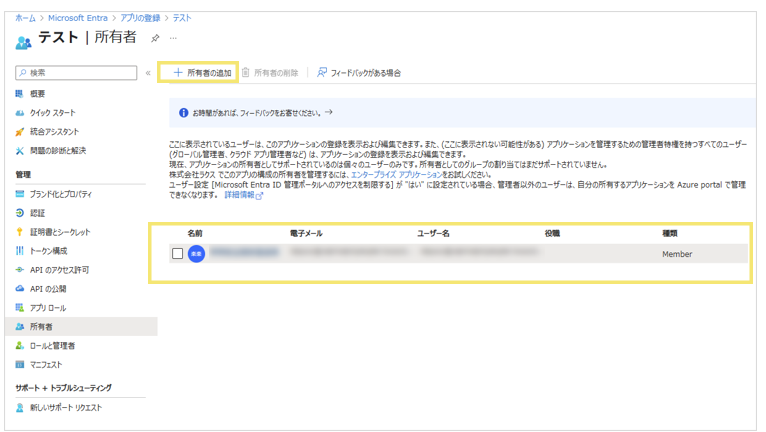Click the 新しいサポート リクエスト person icon
766x432 pixels.
[x=20, y=408]
